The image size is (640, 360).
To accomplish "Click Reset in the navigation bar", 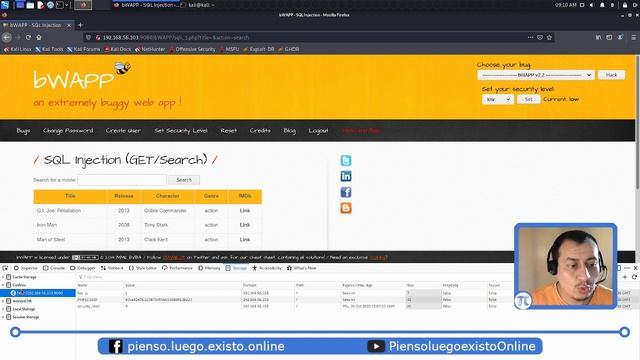I will 229,131.
